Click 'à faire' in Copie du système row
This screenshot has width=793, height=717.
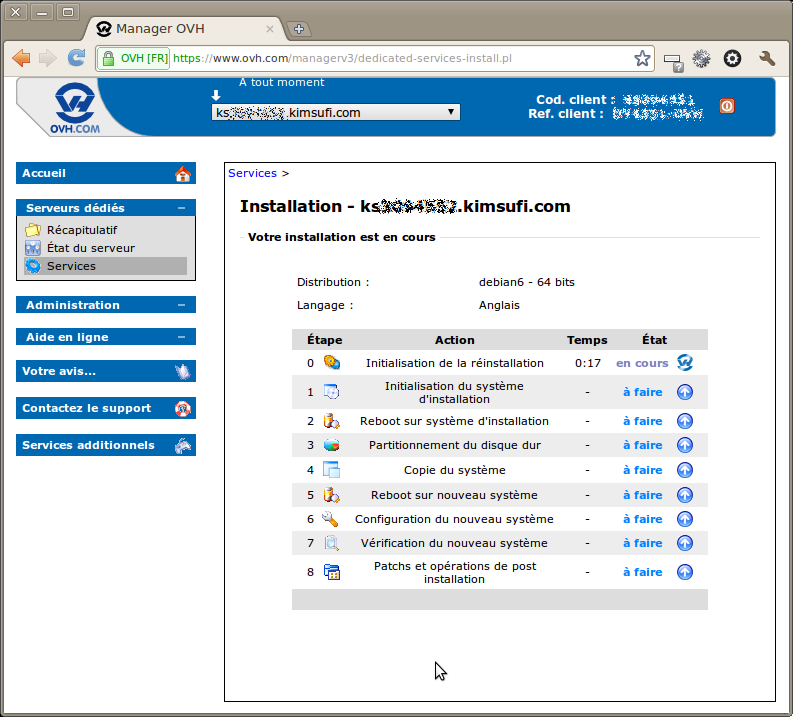(x=643, y=470)
